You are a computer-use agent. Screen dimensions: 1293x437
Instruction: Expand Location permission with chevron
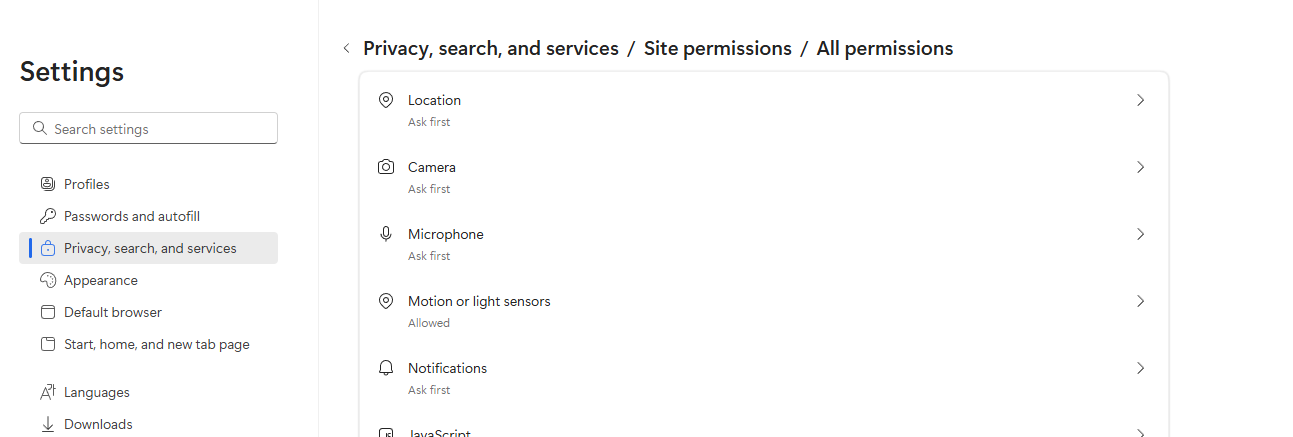point(1140,100)
